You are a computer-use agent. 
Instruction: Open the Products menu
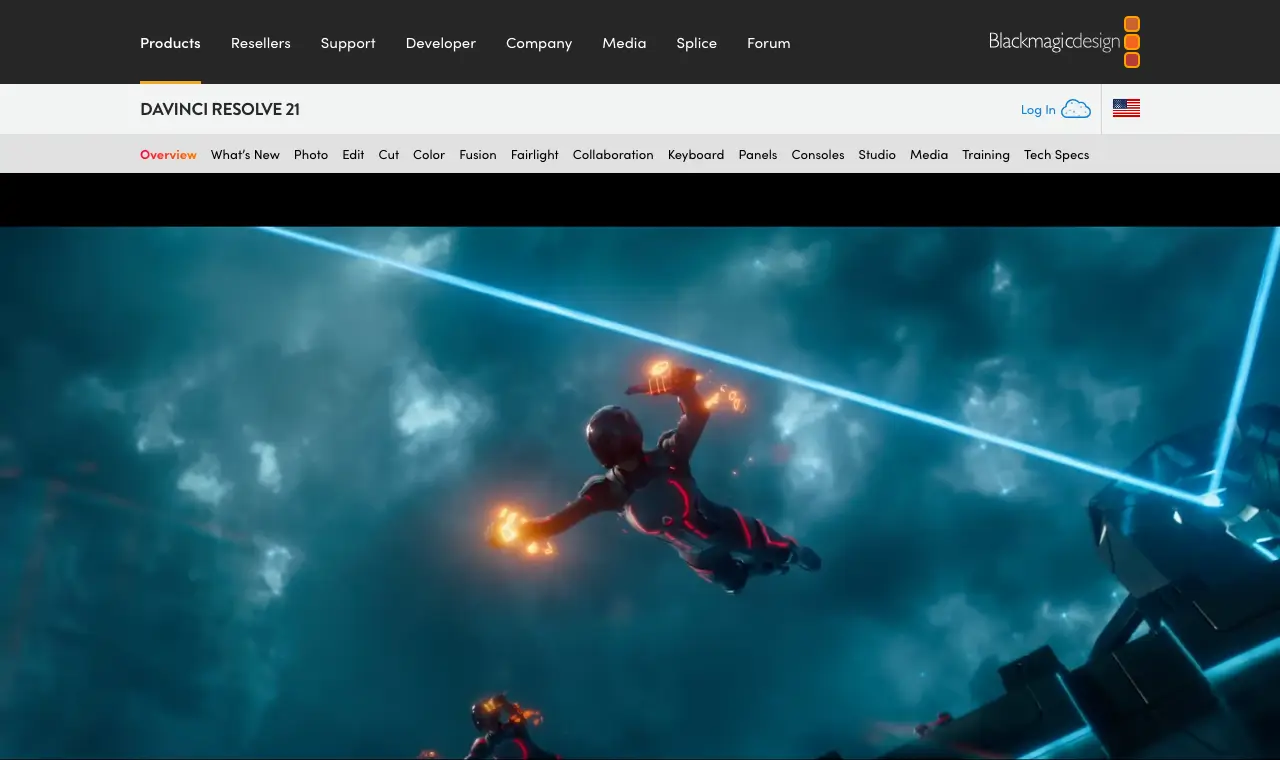[x=170, y=43]
